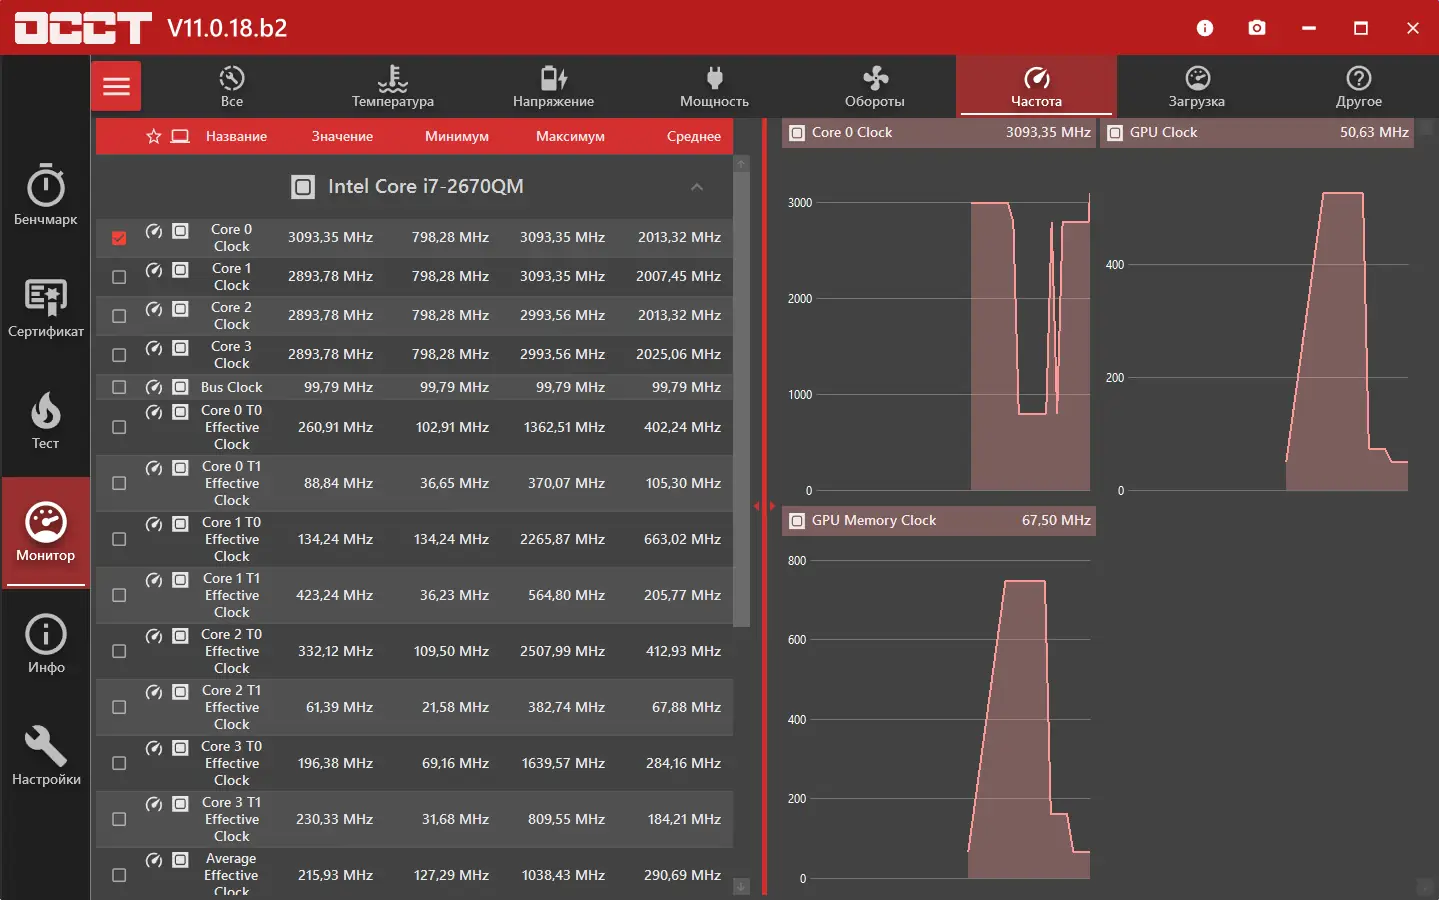Click the Intel Core i7-2670QM processor icon
This screenshot has height=900, width=1439.
coord(302,186)
